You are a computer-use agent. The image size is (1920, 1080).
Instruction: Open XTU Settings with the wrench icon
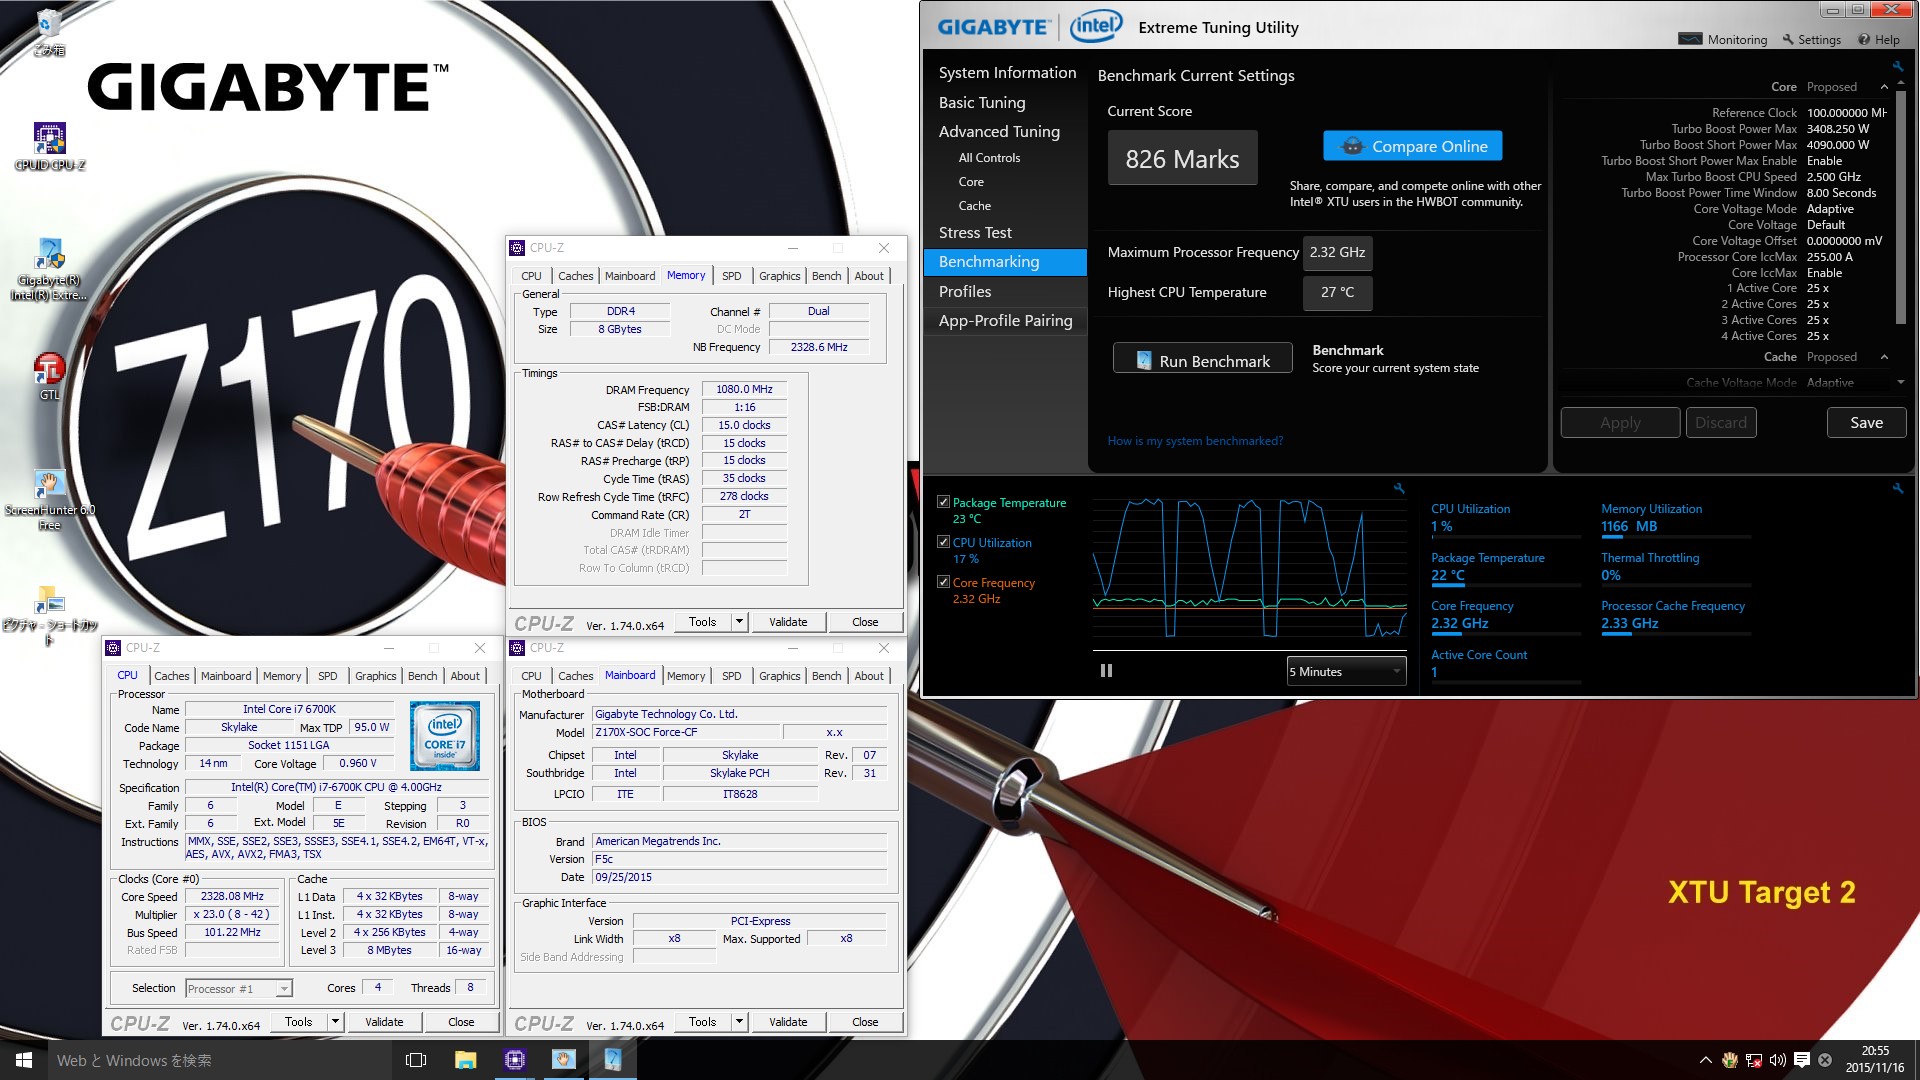pos(1811,39)
